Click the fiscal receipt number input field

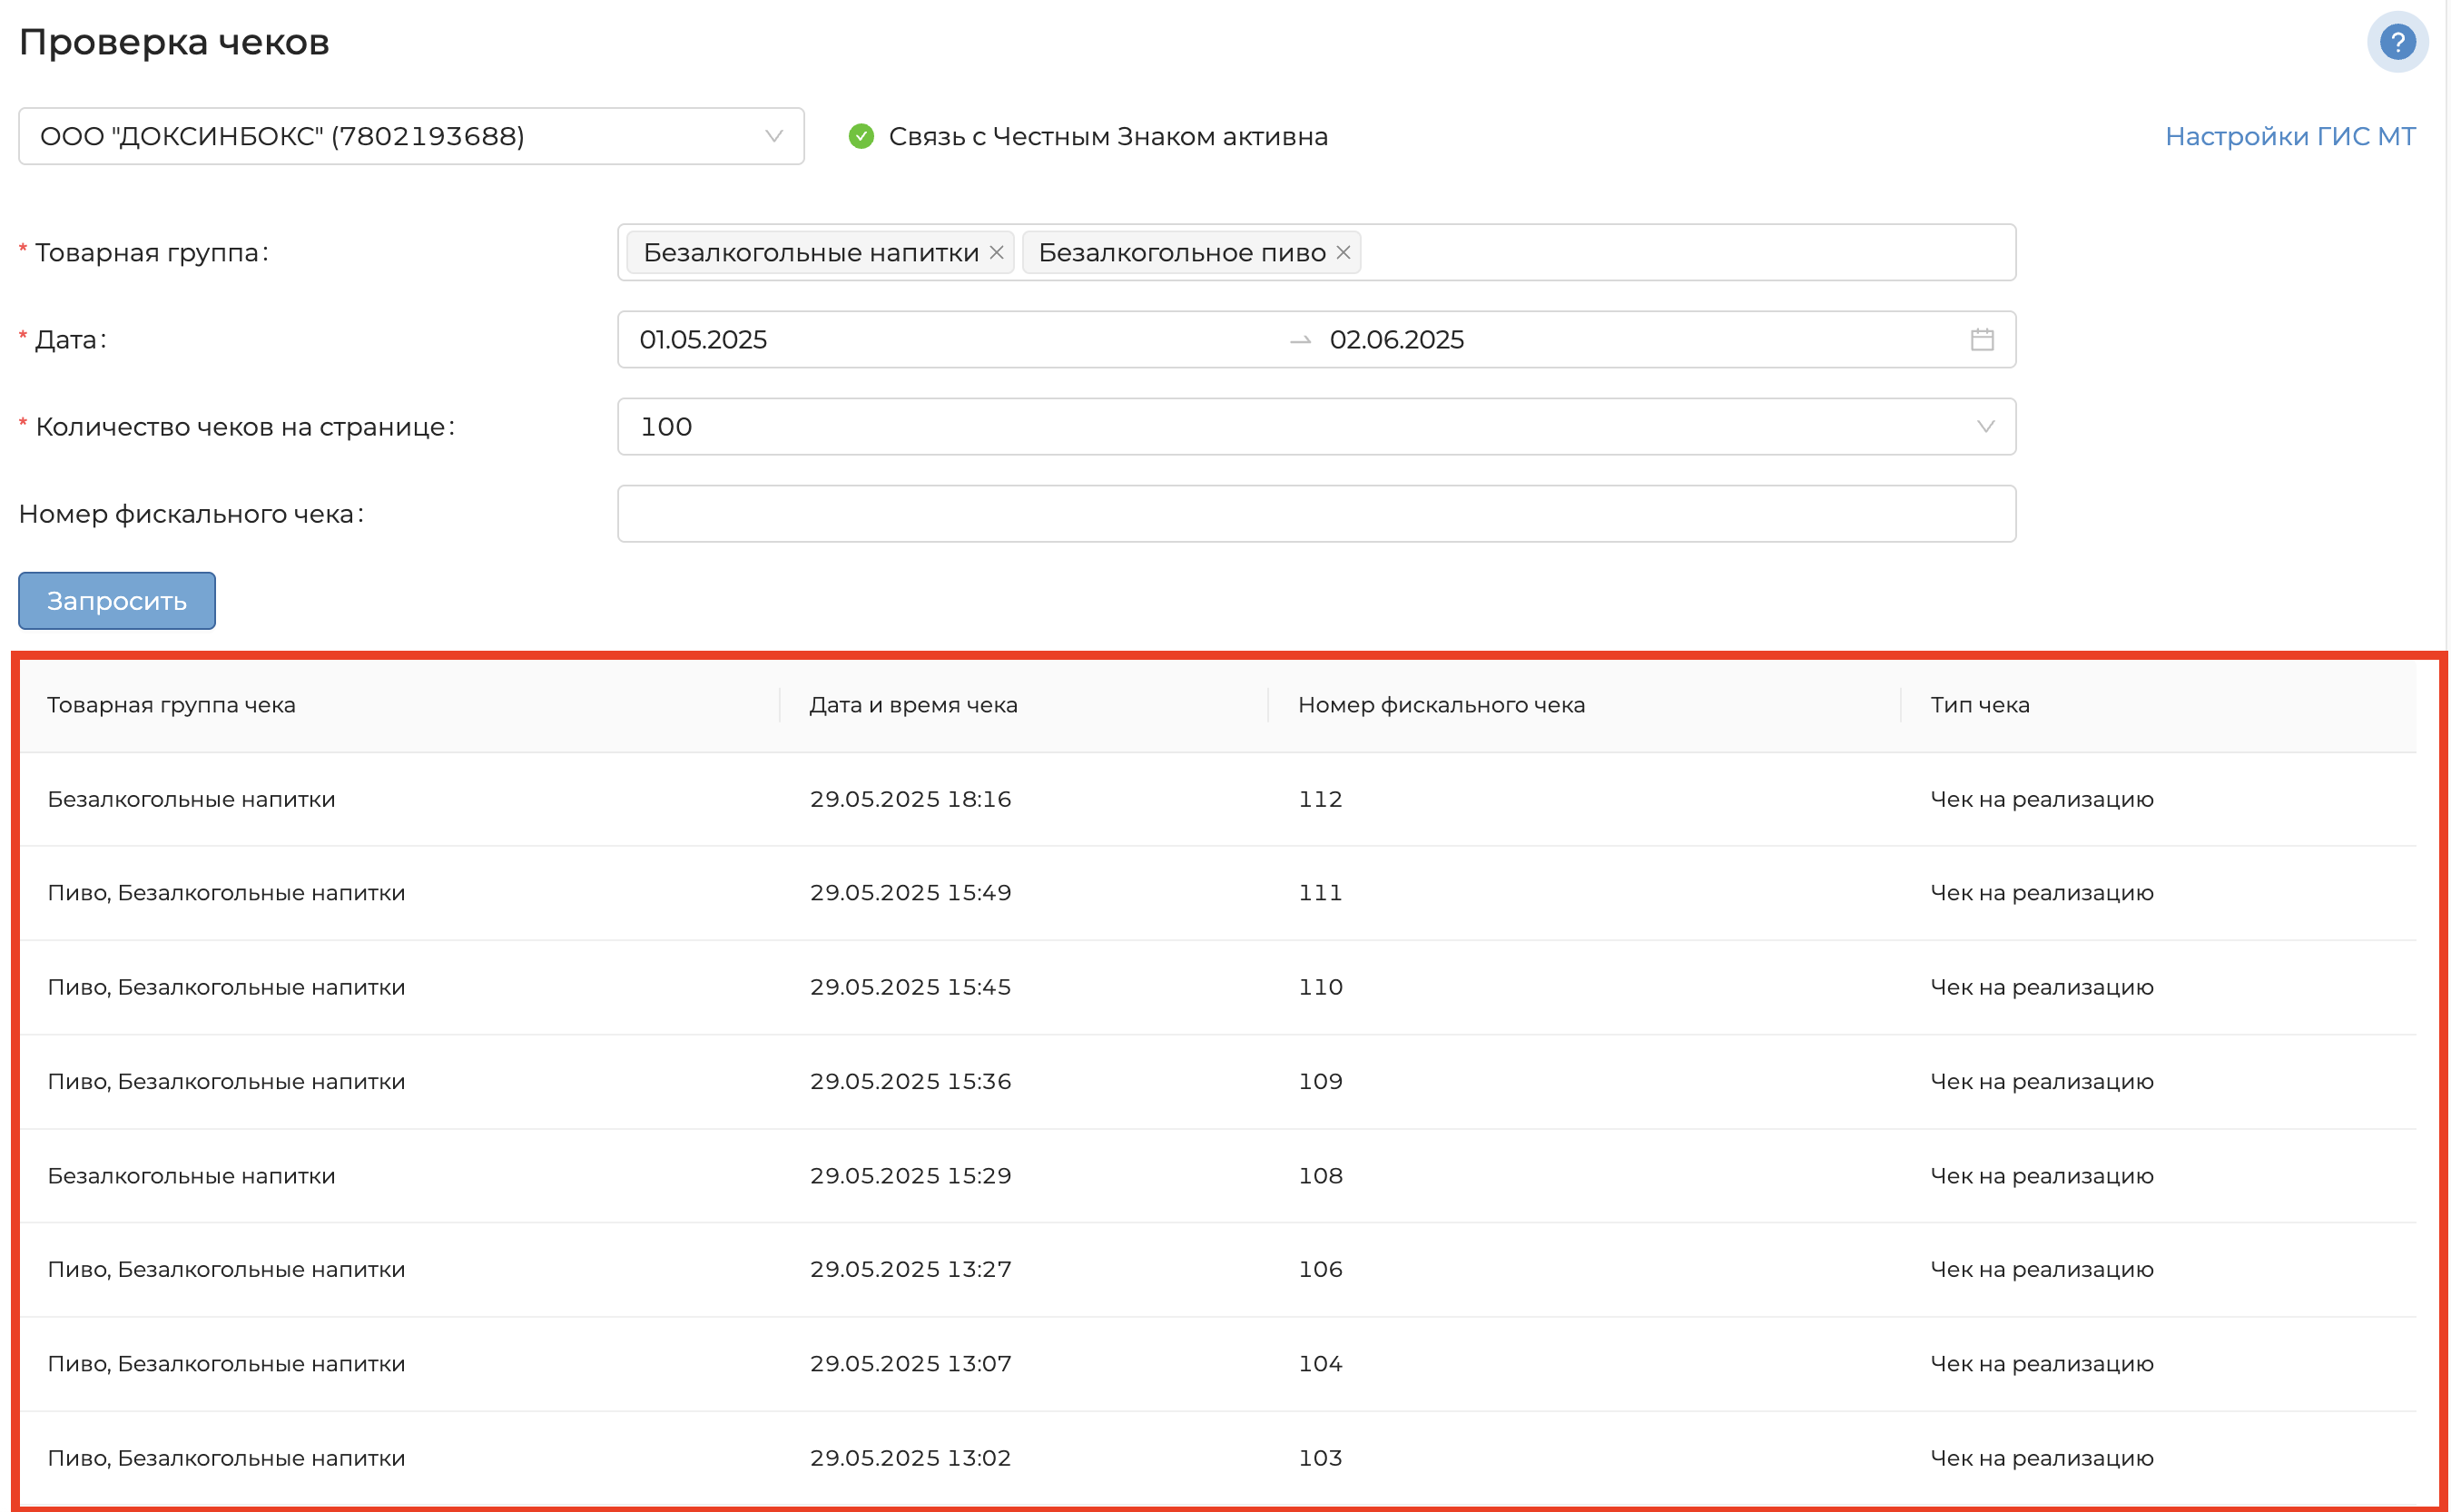click(1315, 514)
